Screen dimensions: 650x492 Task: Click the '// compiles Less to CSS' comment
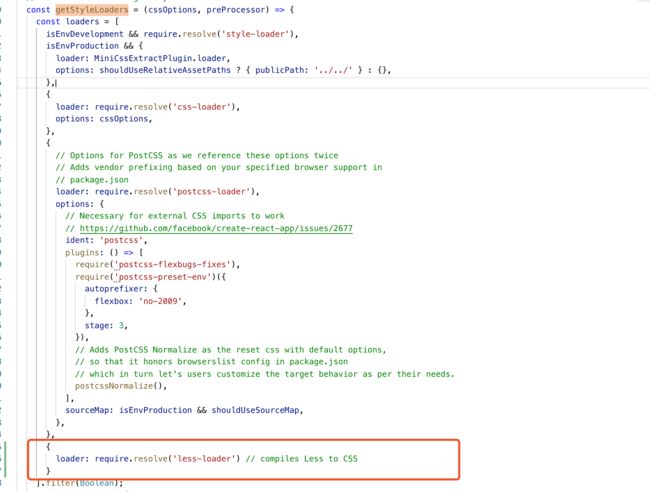click(301, 459)
